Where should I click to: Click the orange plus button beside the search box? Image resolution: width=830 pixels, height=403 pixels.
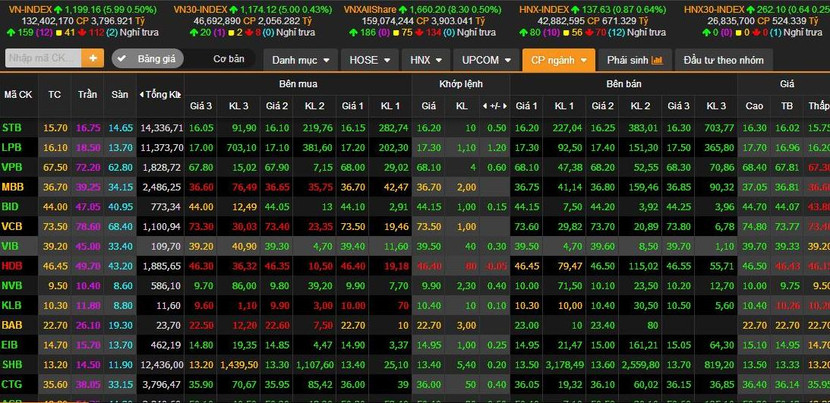click(x=95, y=59)
